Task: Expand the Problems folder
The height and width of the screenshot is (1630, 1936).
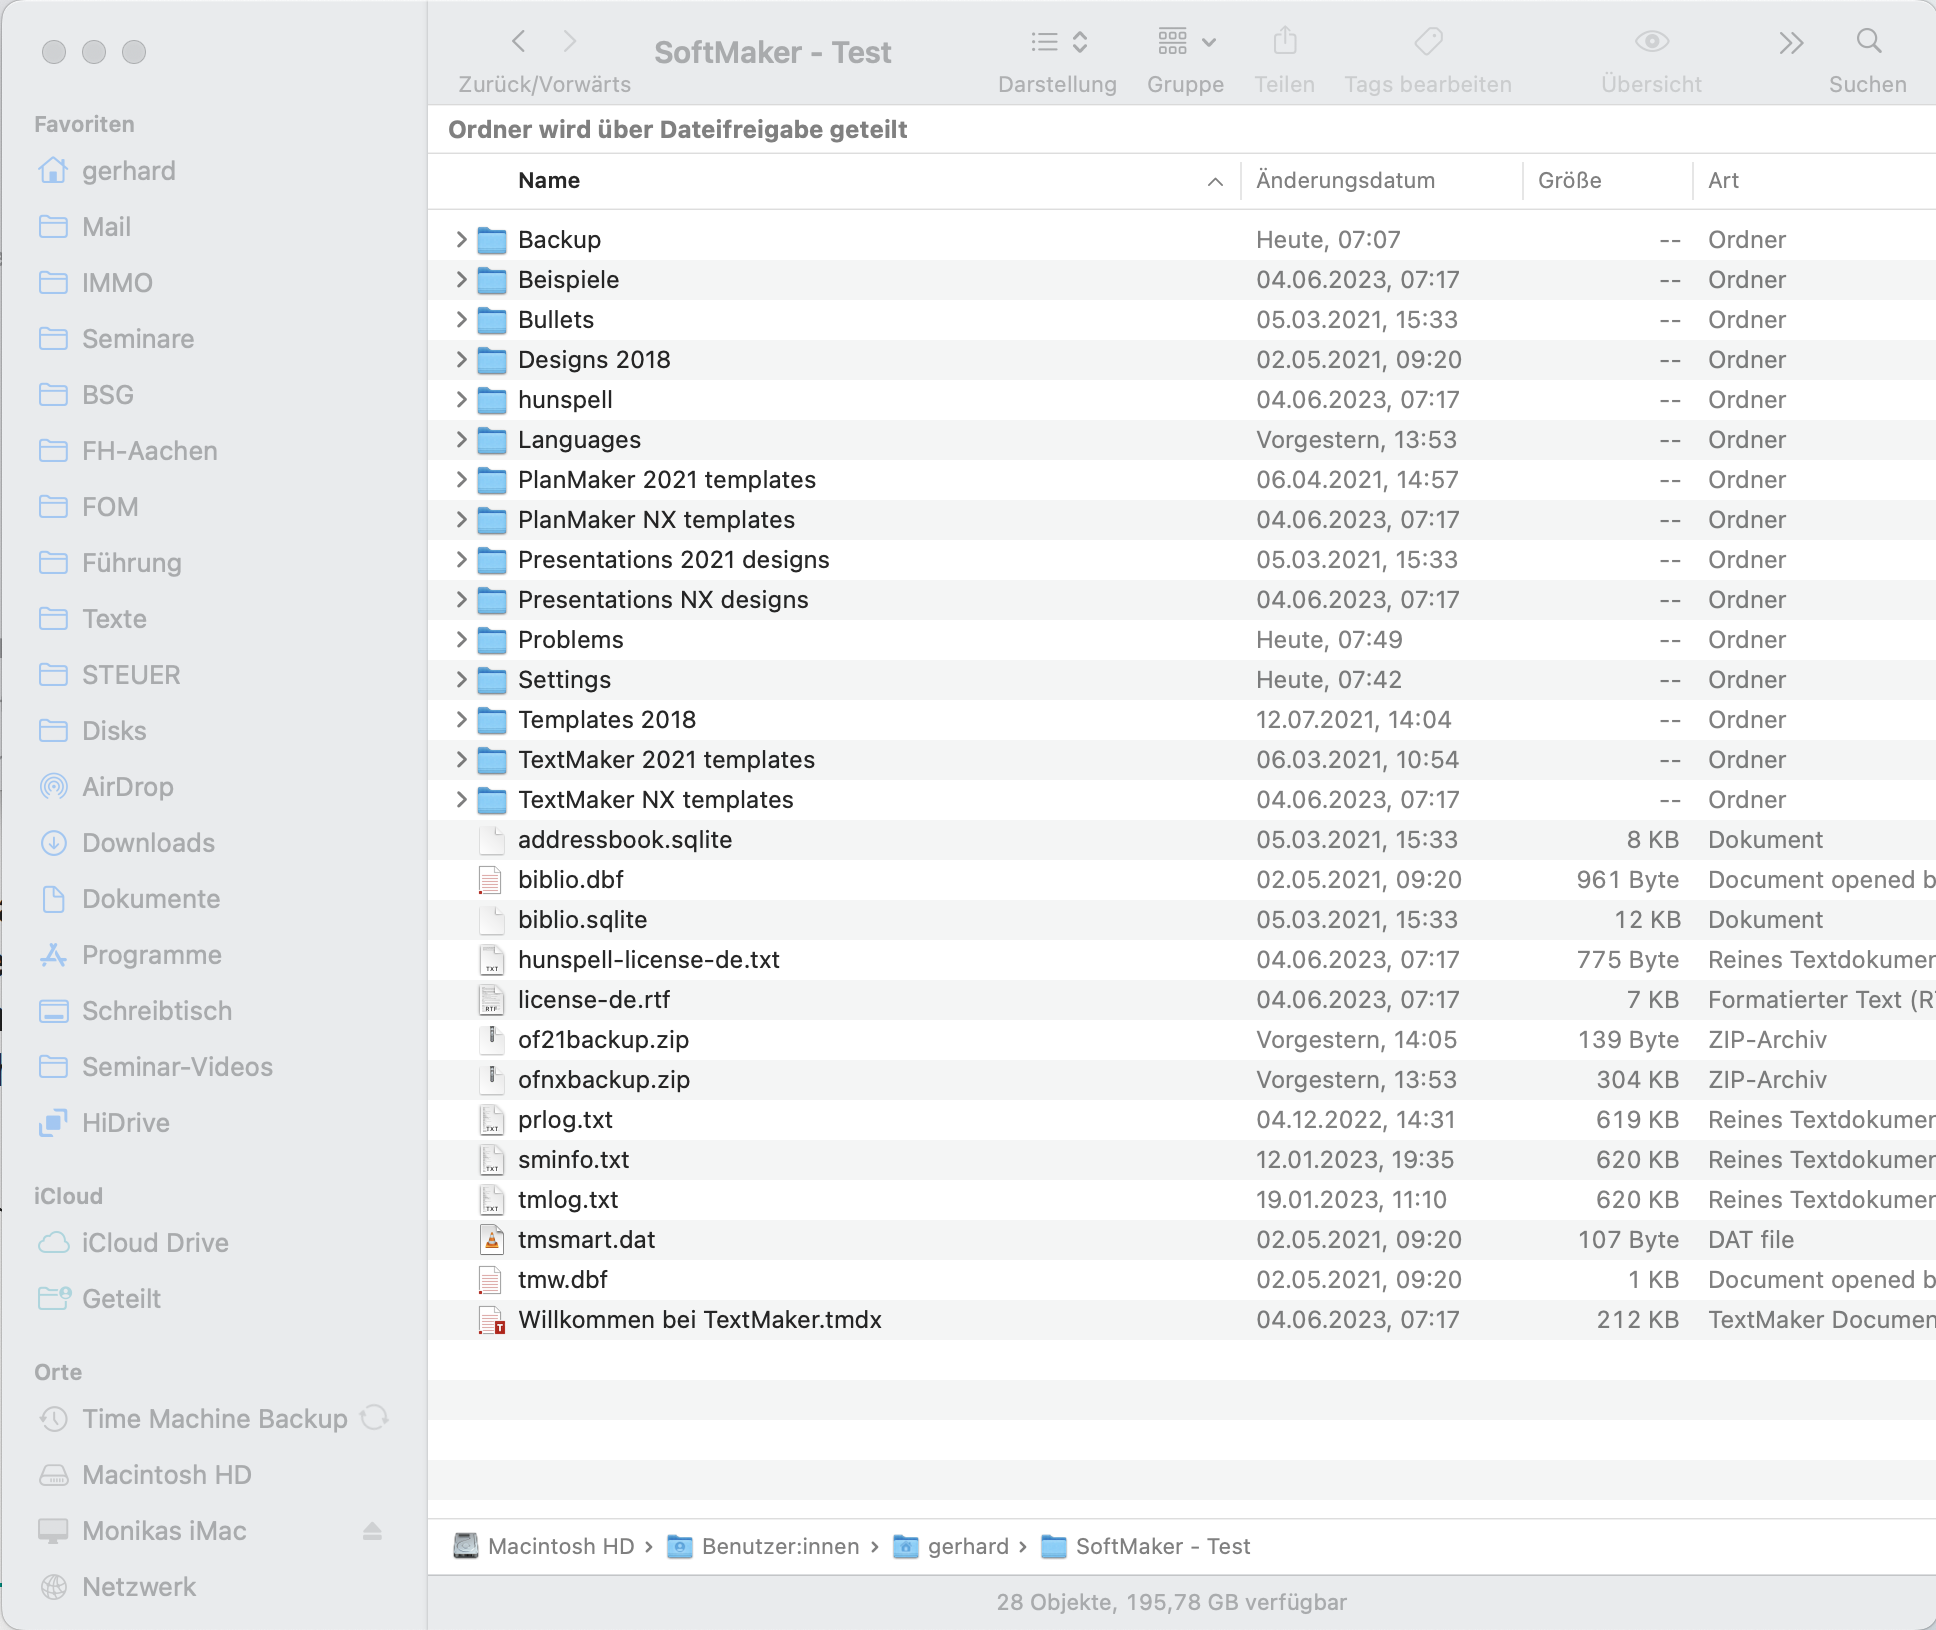Action: click(461, 639)
